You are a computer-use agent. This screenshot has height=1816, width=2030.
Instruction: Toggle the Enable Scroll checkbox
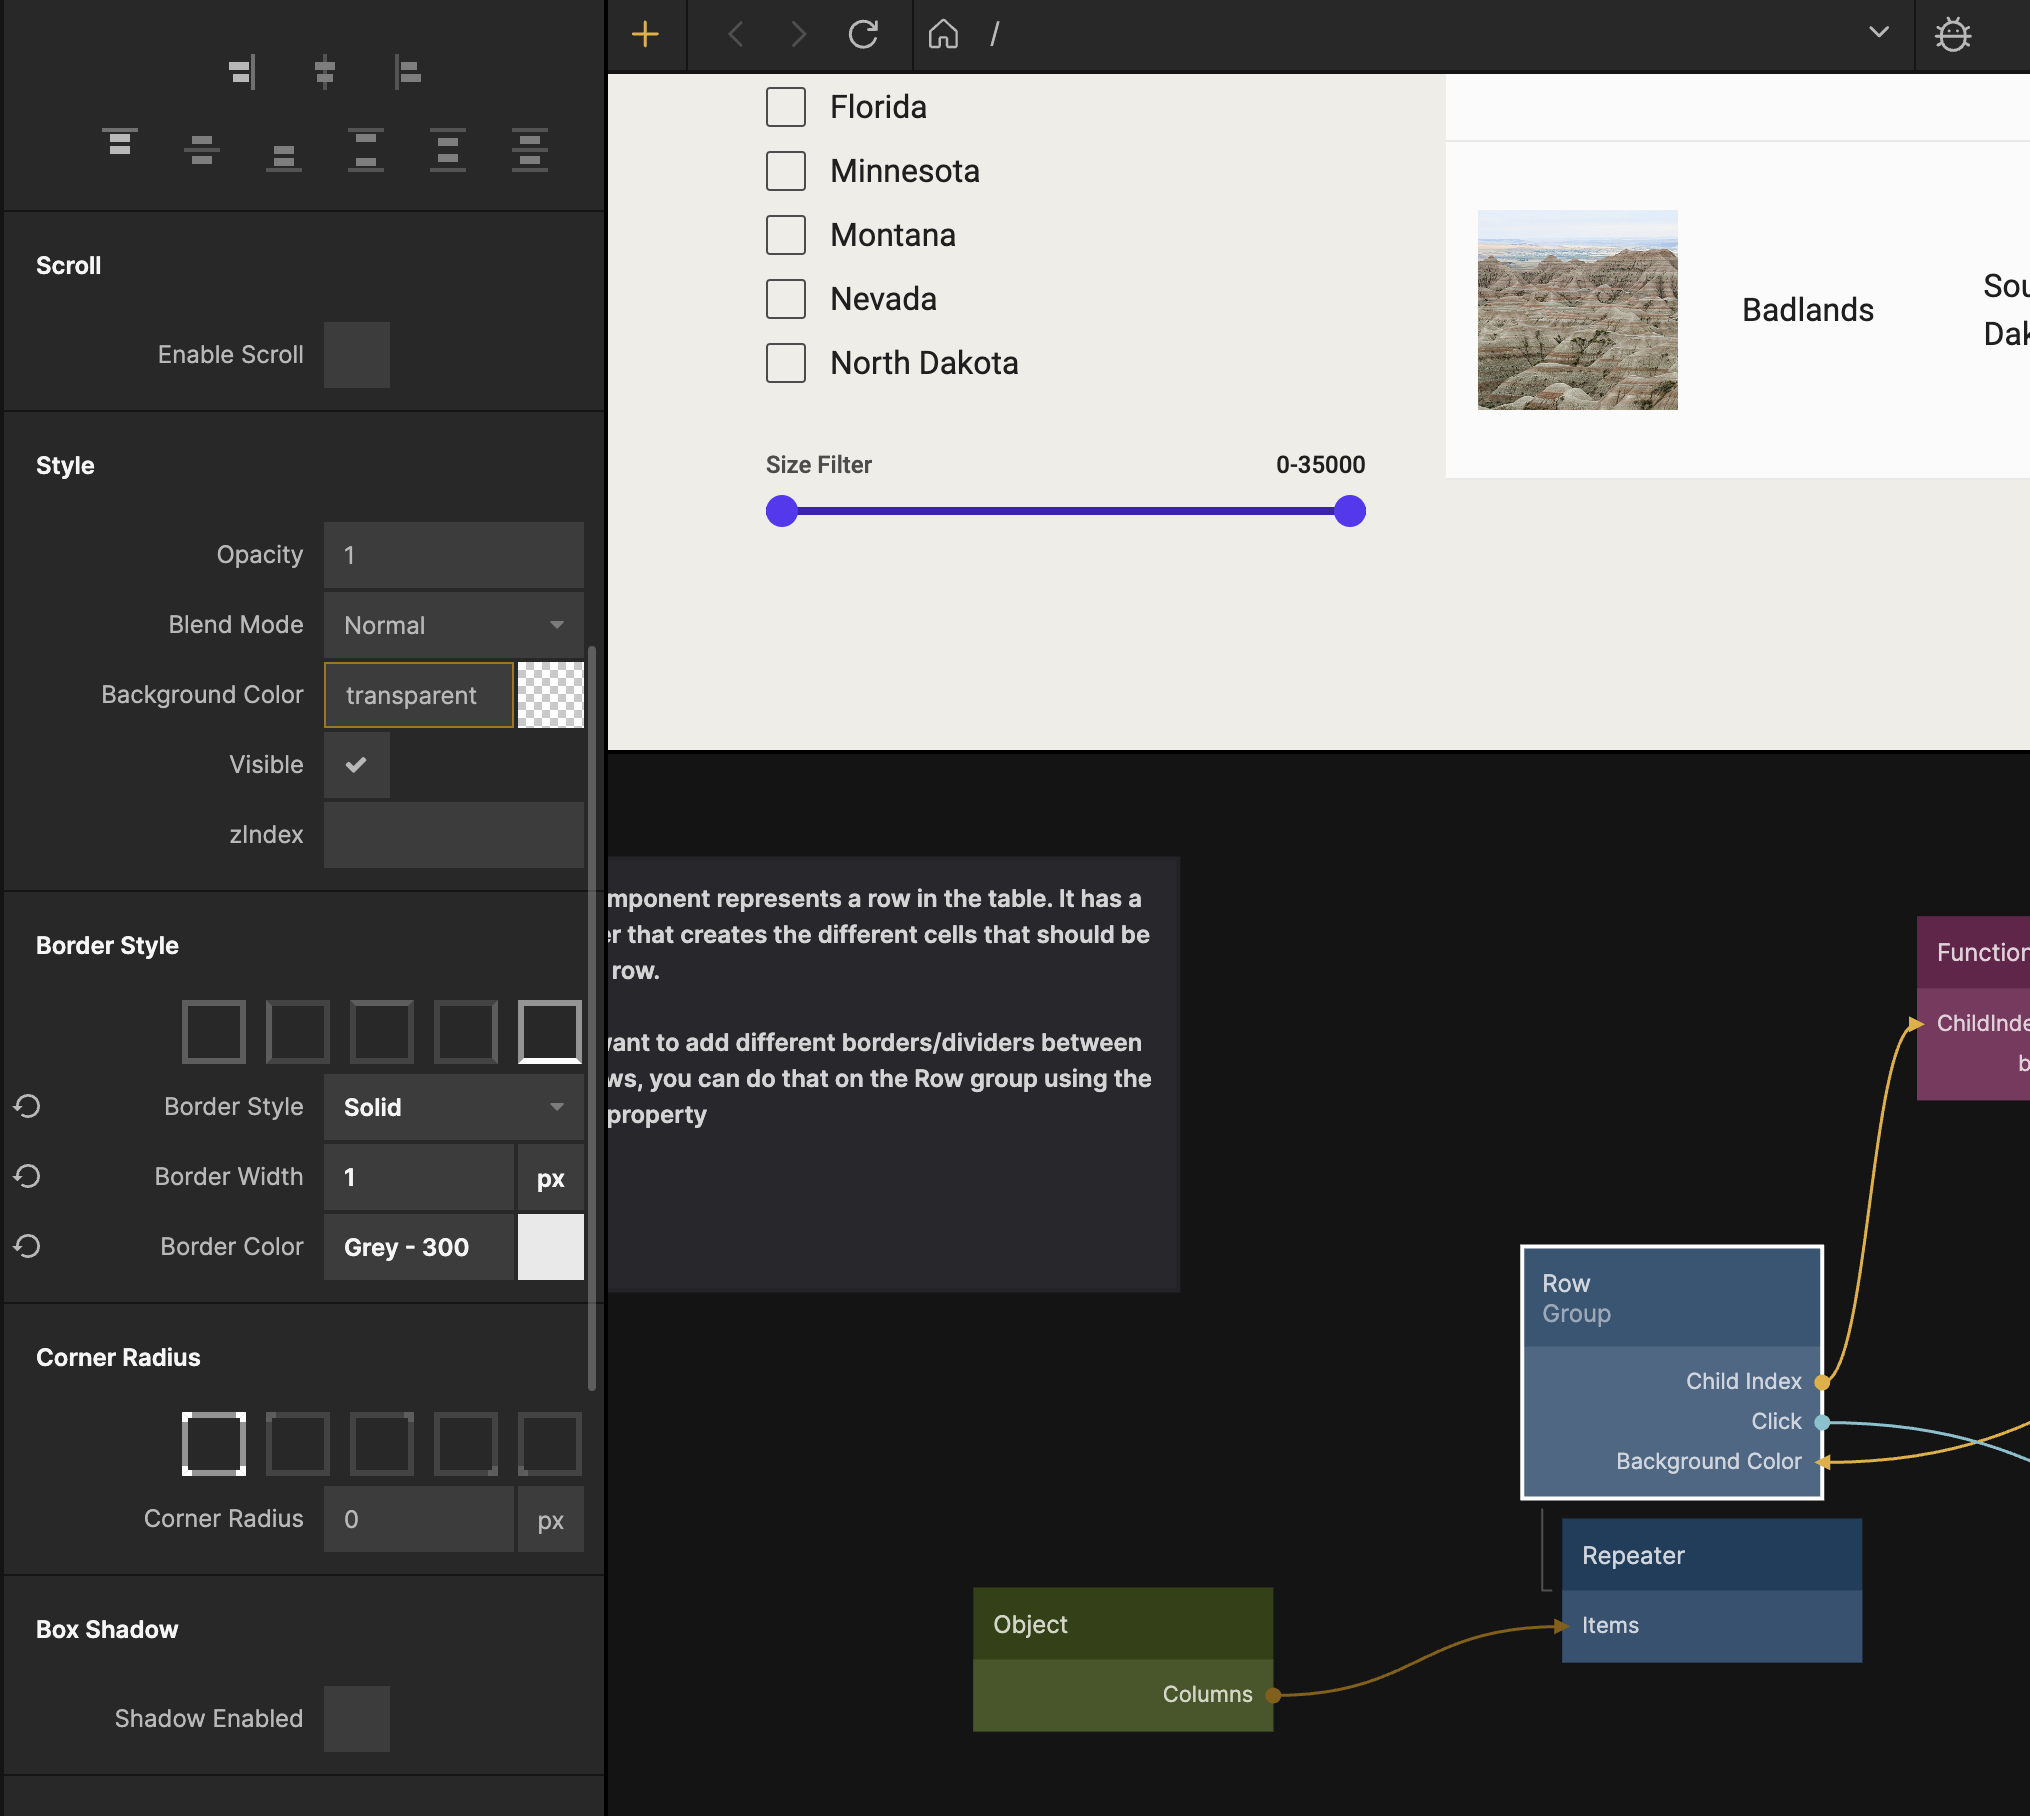tap(356, 355)
